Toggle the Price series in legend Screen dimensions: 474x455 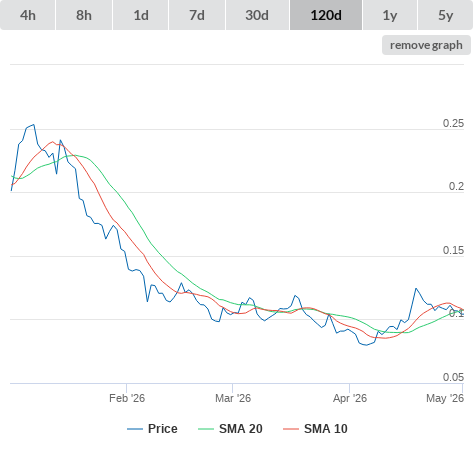(162, 429)
